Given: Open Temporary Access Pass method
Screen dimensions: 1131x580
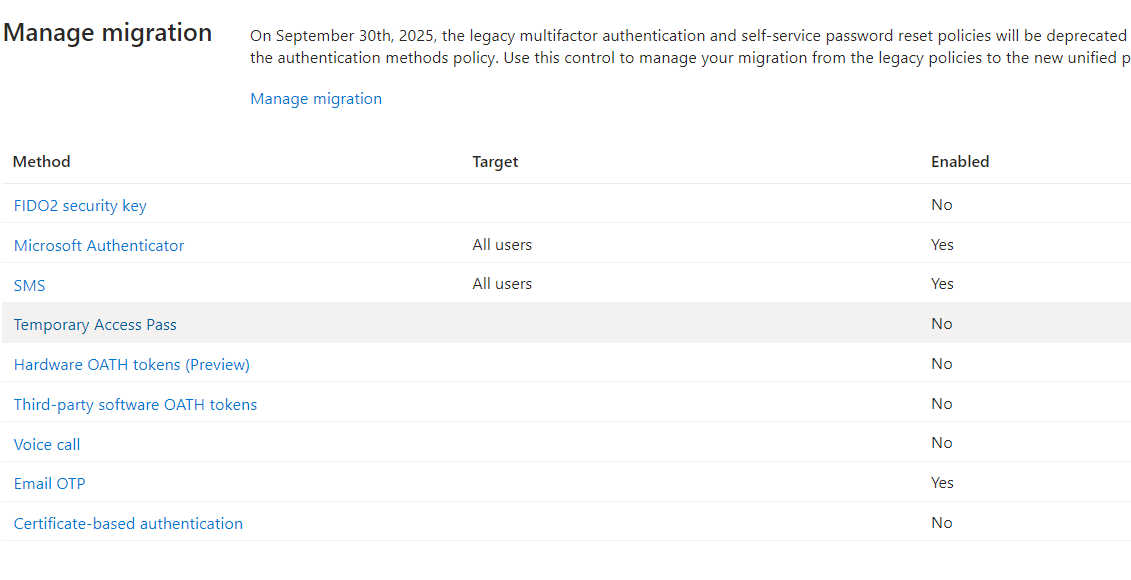Looking at the screenshot, I should tap(95, 325).
